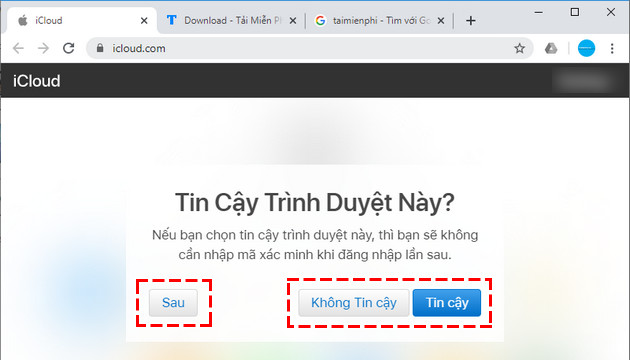Screen dimensions: 630x360
Task: Open the taimienphi Google search tab
Action: (x=380, y=20)
